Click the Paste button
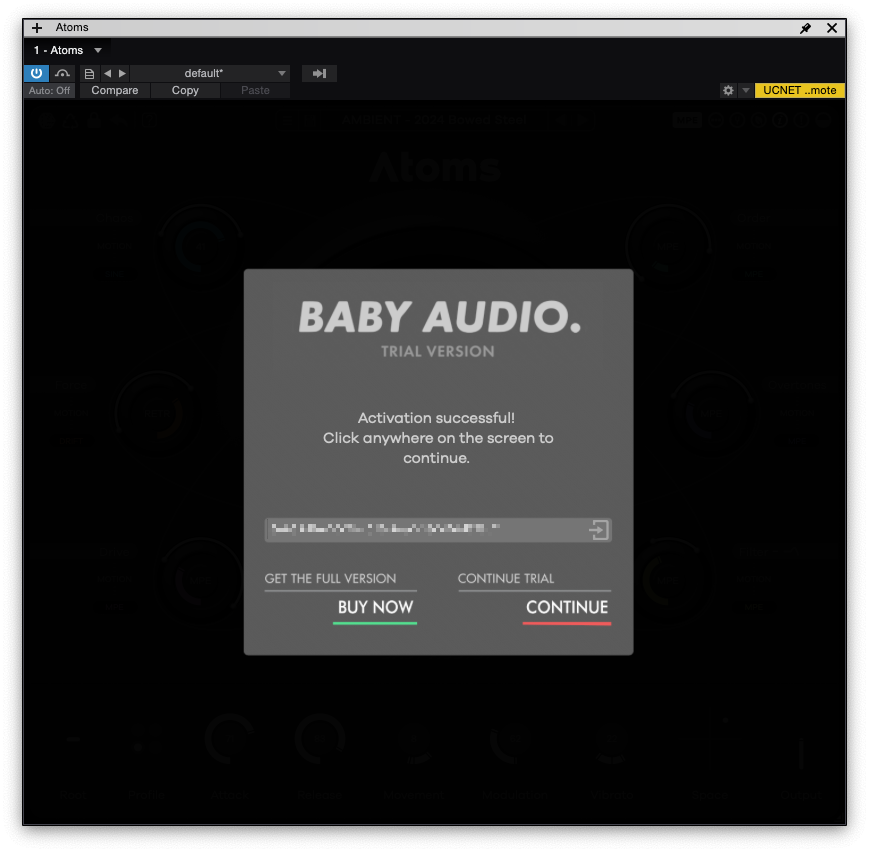This screenshot has height=852, width=869. [255, 90]
